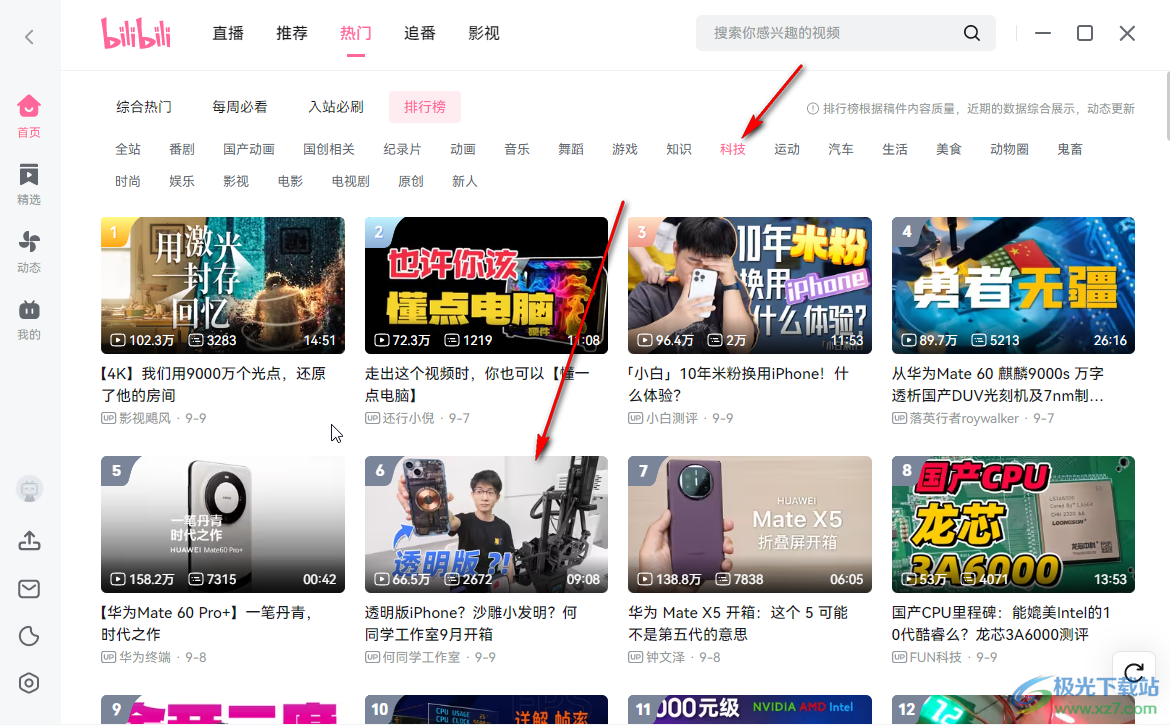Open the bilibili logo home
Screen dimensions: 1170x725
click(x=136, y=33)
